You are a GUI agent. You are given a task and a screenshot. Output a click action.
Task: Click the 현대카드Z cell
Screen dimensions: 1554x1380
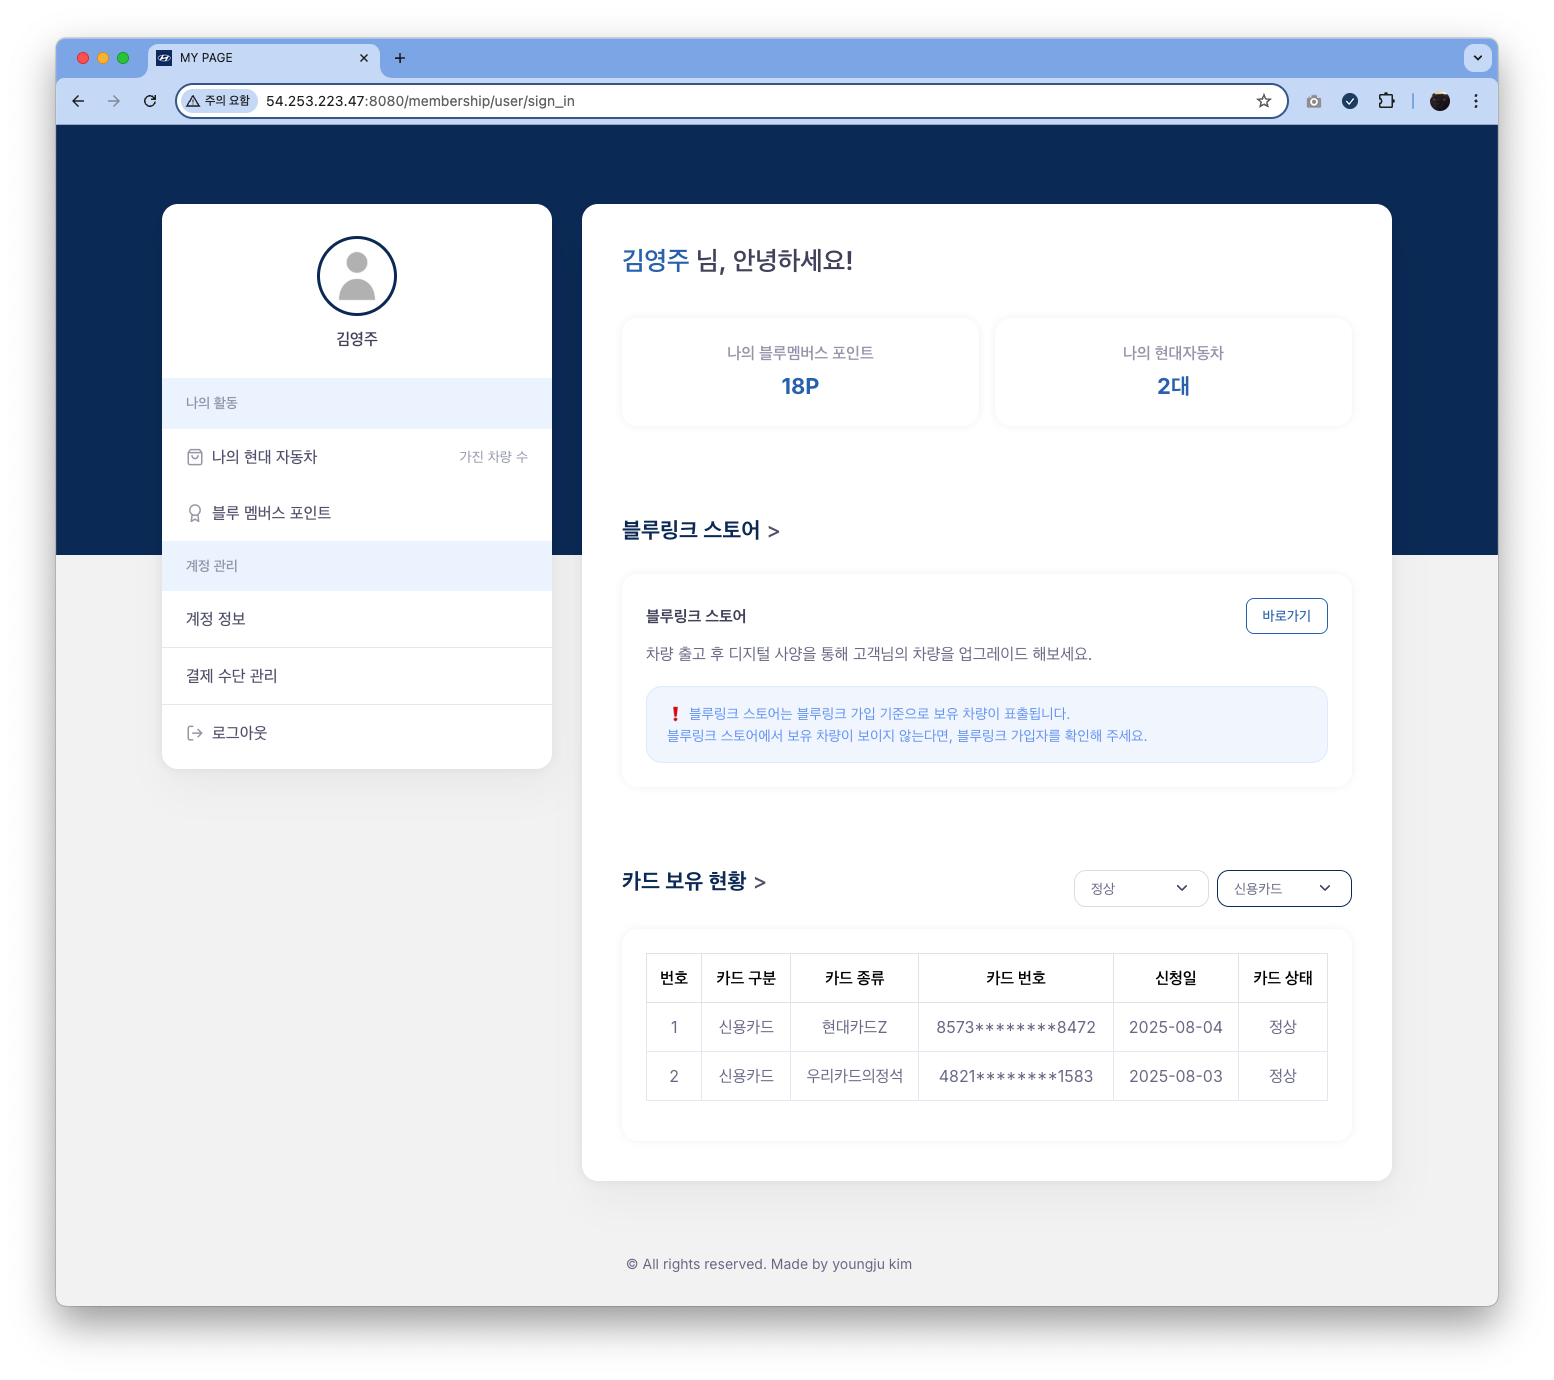point(855,1027)
